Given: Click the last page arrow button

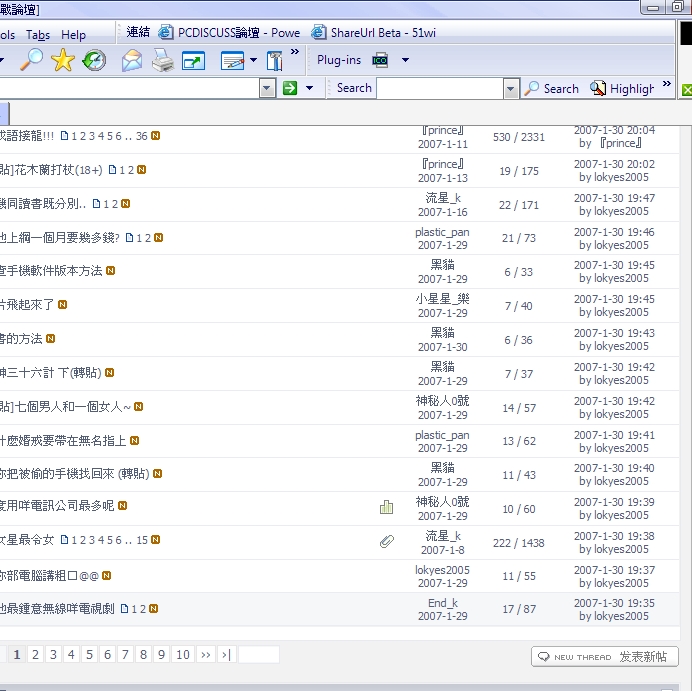Looking at the screenshot, I should coord(226,655).
